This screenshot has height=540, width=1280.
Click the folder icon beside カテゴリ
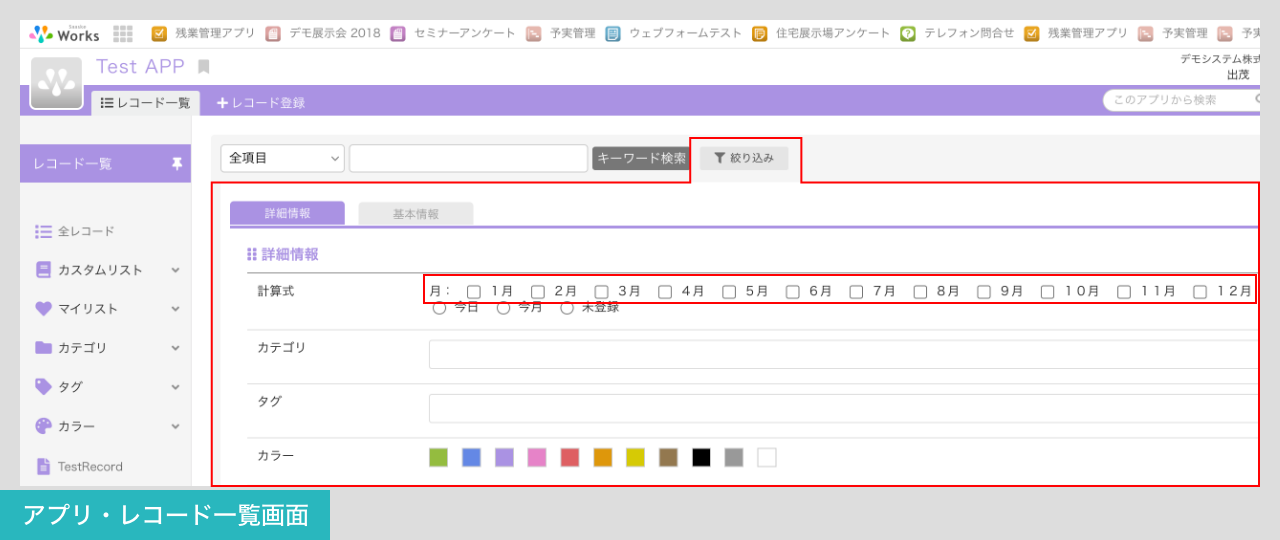(x=43, y=348)
